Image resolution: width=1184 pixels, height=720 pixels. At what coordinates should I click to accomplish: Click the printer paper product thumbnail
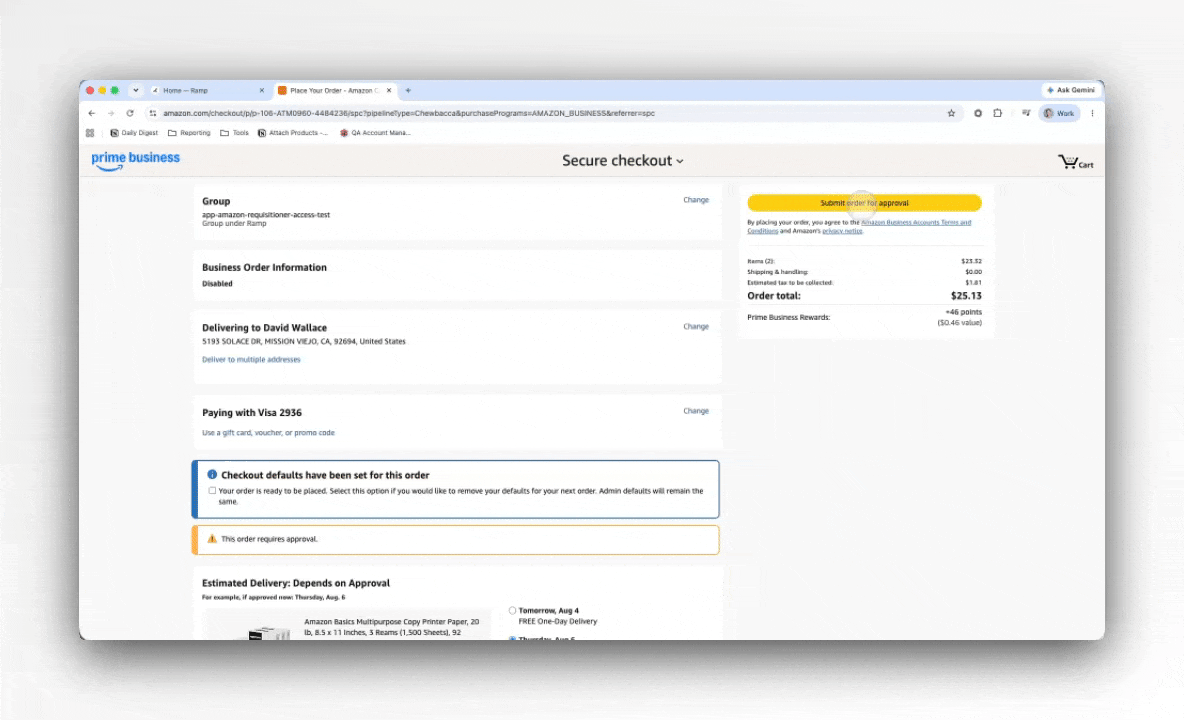point(270,632)
